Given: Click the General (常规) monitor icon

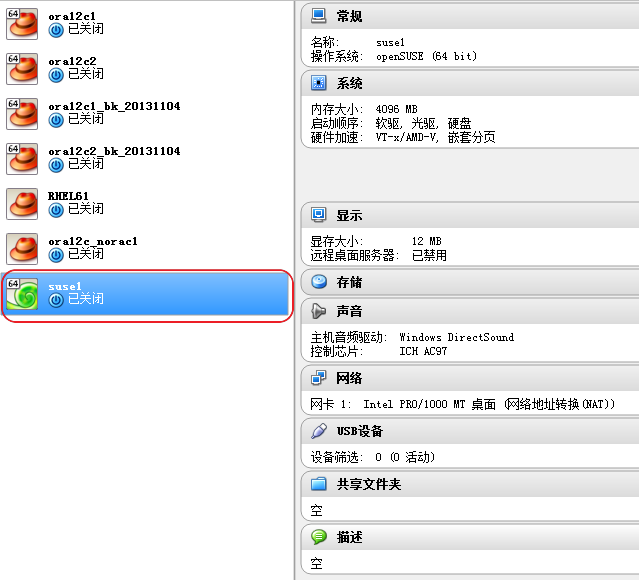Looking at the screenshot, I should pyautogui.click(x=319, y=16).
